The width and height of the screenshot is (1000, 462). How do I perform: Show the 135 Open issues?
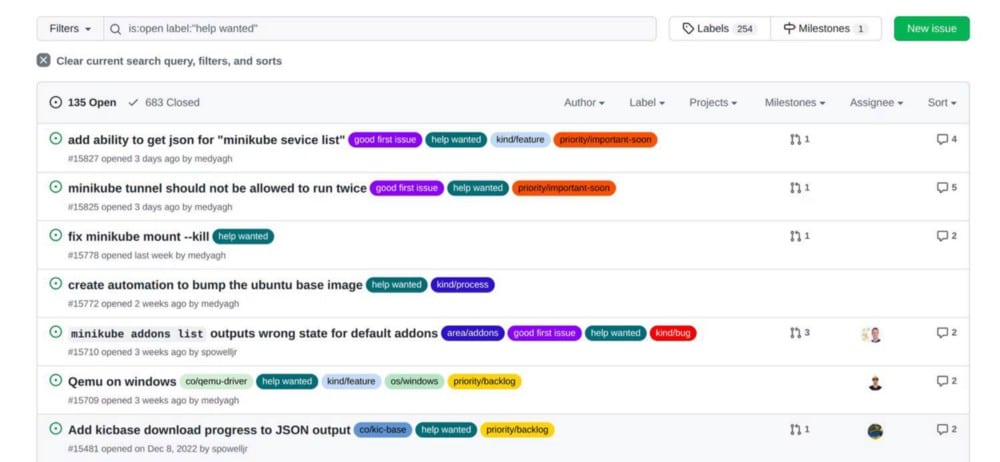tap(83, 102)
